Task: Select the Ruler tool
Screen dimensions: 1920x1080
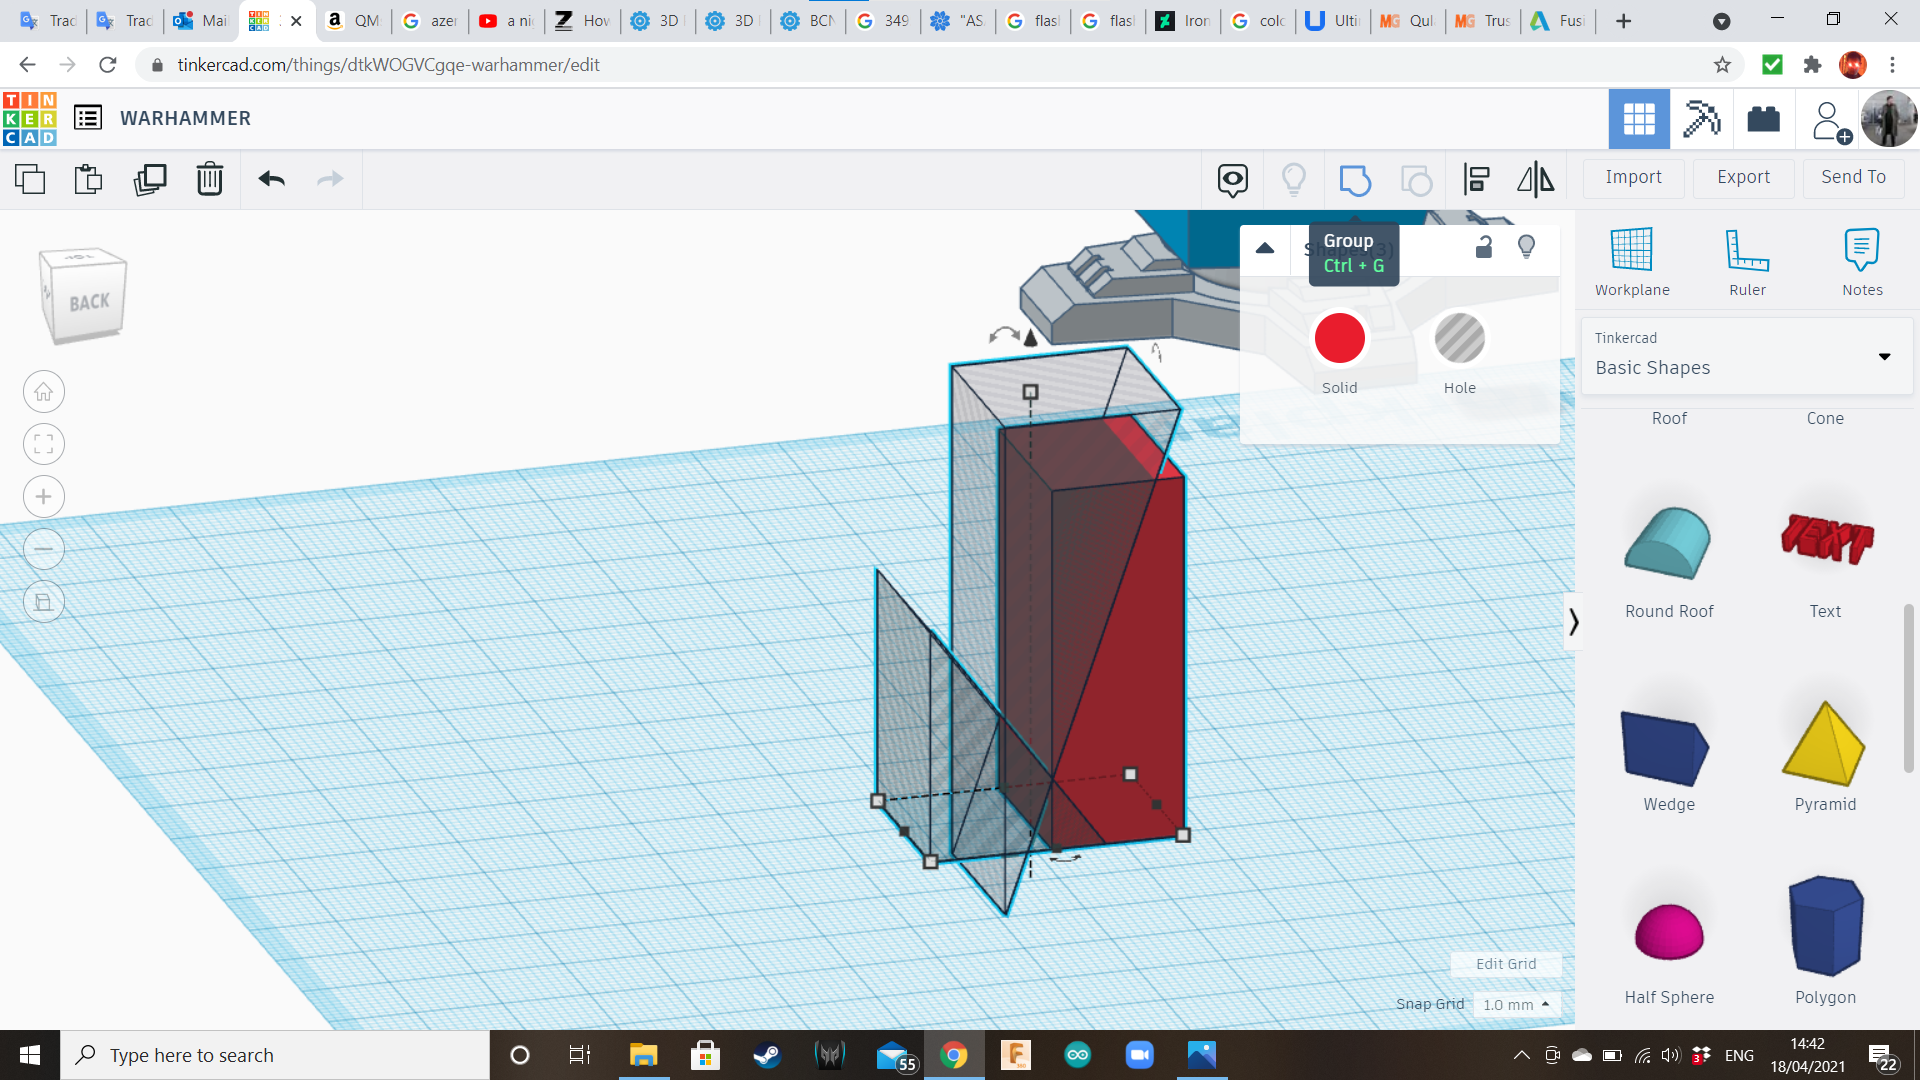Action: point(1747,262)
